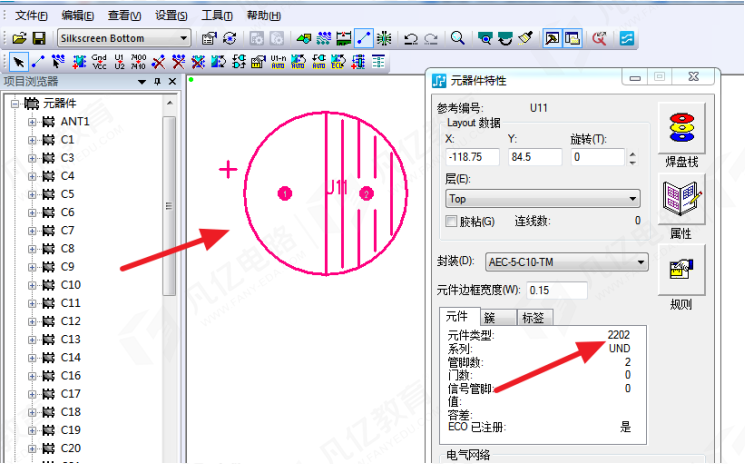Switch to the 标签 tab
745x464 pixels.
coord(535,318)
